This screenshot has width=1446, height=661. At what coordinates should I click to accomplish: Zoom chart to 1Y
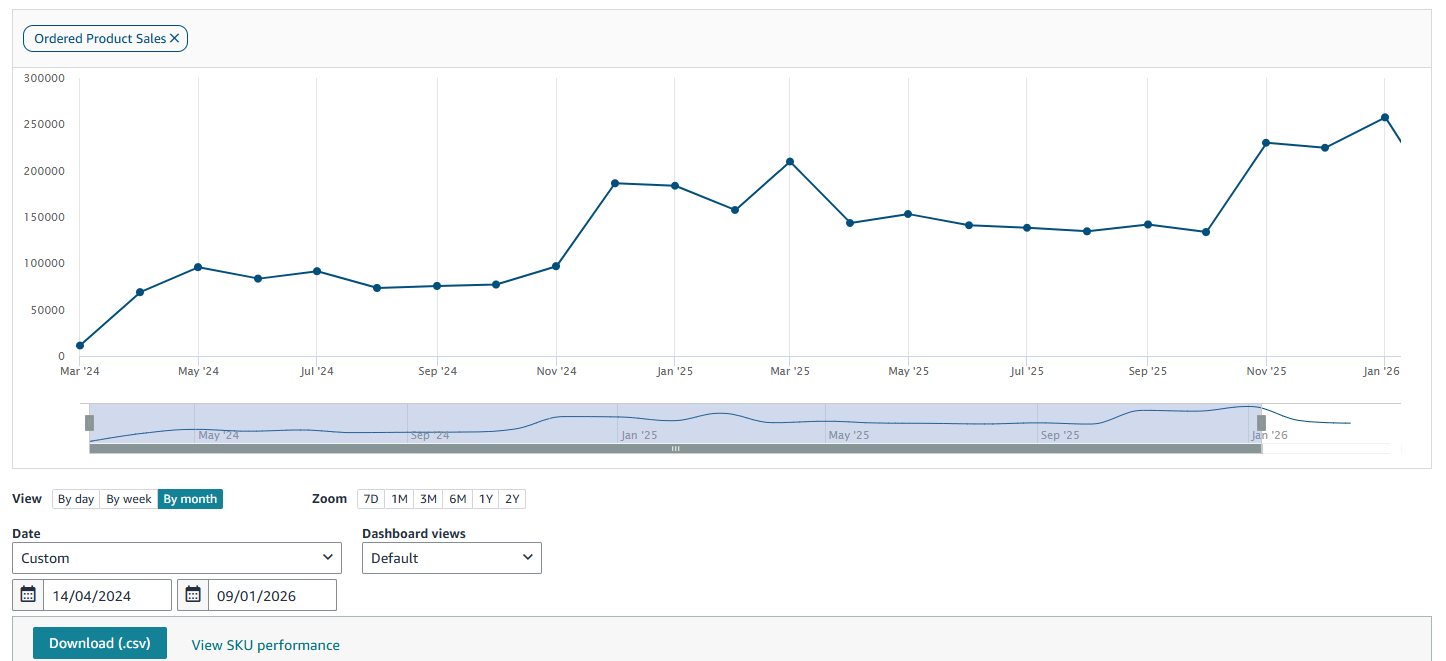tap(485, 499)
